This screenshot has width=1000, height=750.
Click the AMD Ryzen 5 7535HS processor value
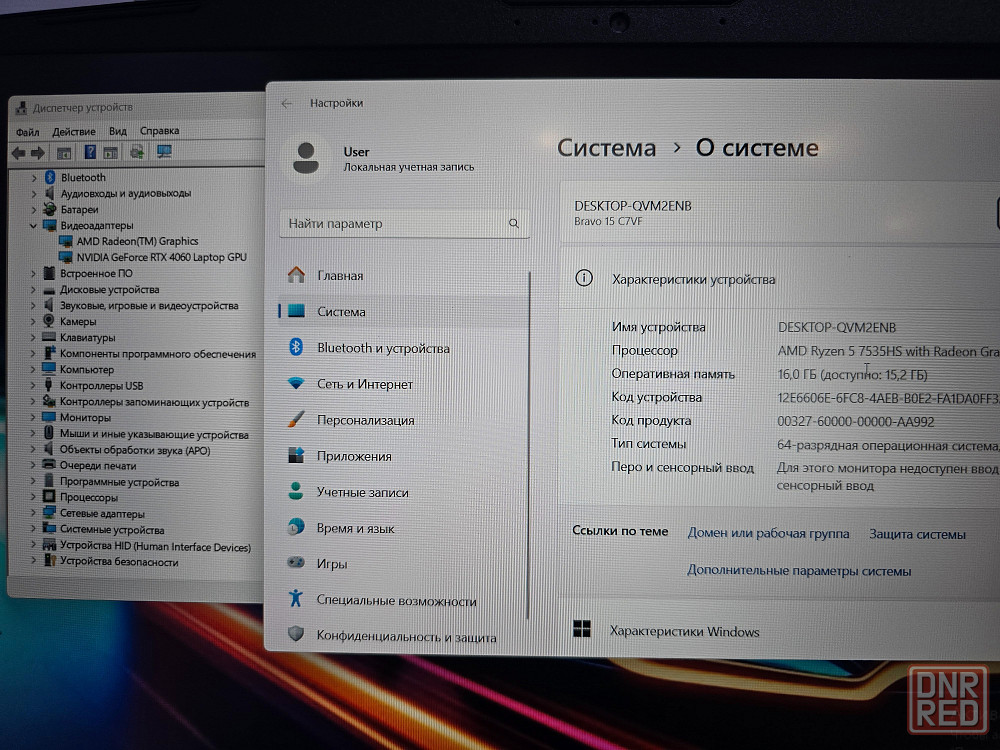tap(888, 351)
